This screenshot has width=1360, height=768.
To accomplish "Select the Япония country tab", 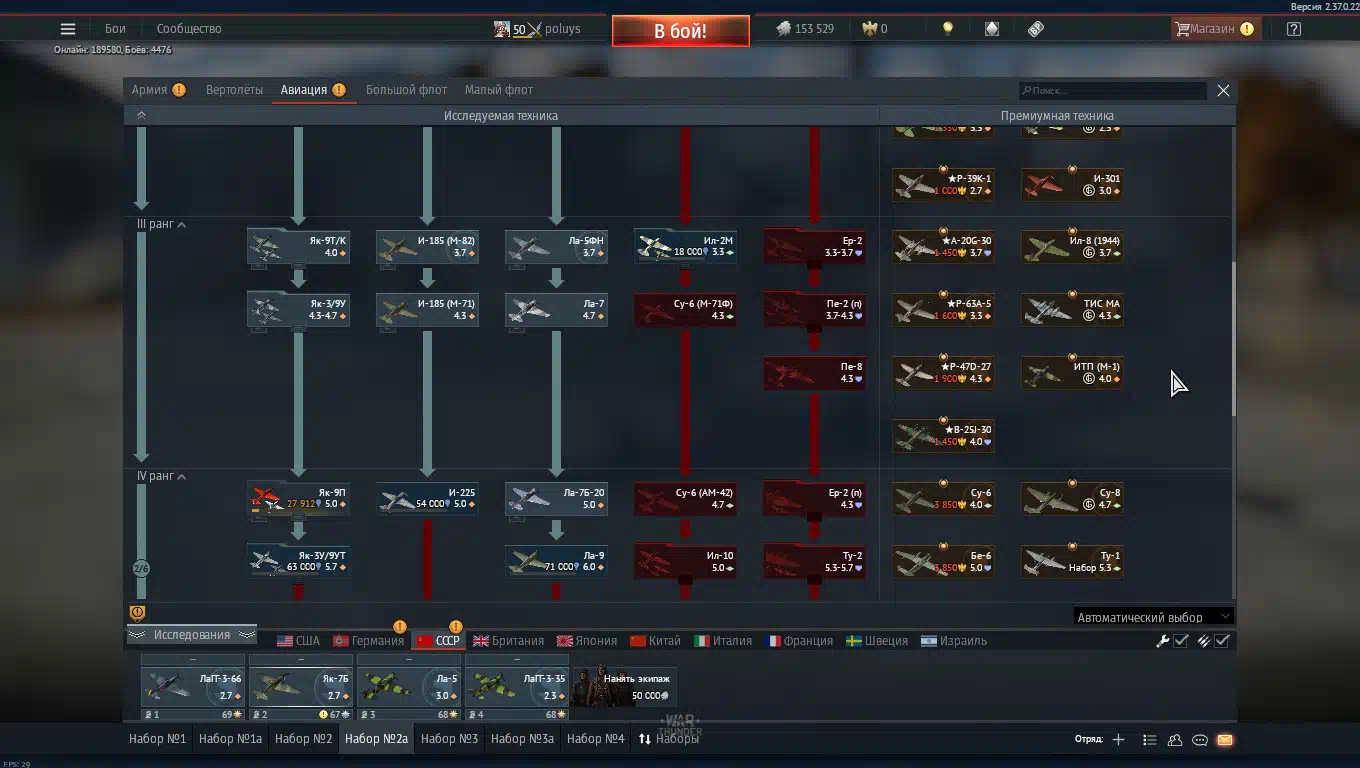I will tap(587, 641).
